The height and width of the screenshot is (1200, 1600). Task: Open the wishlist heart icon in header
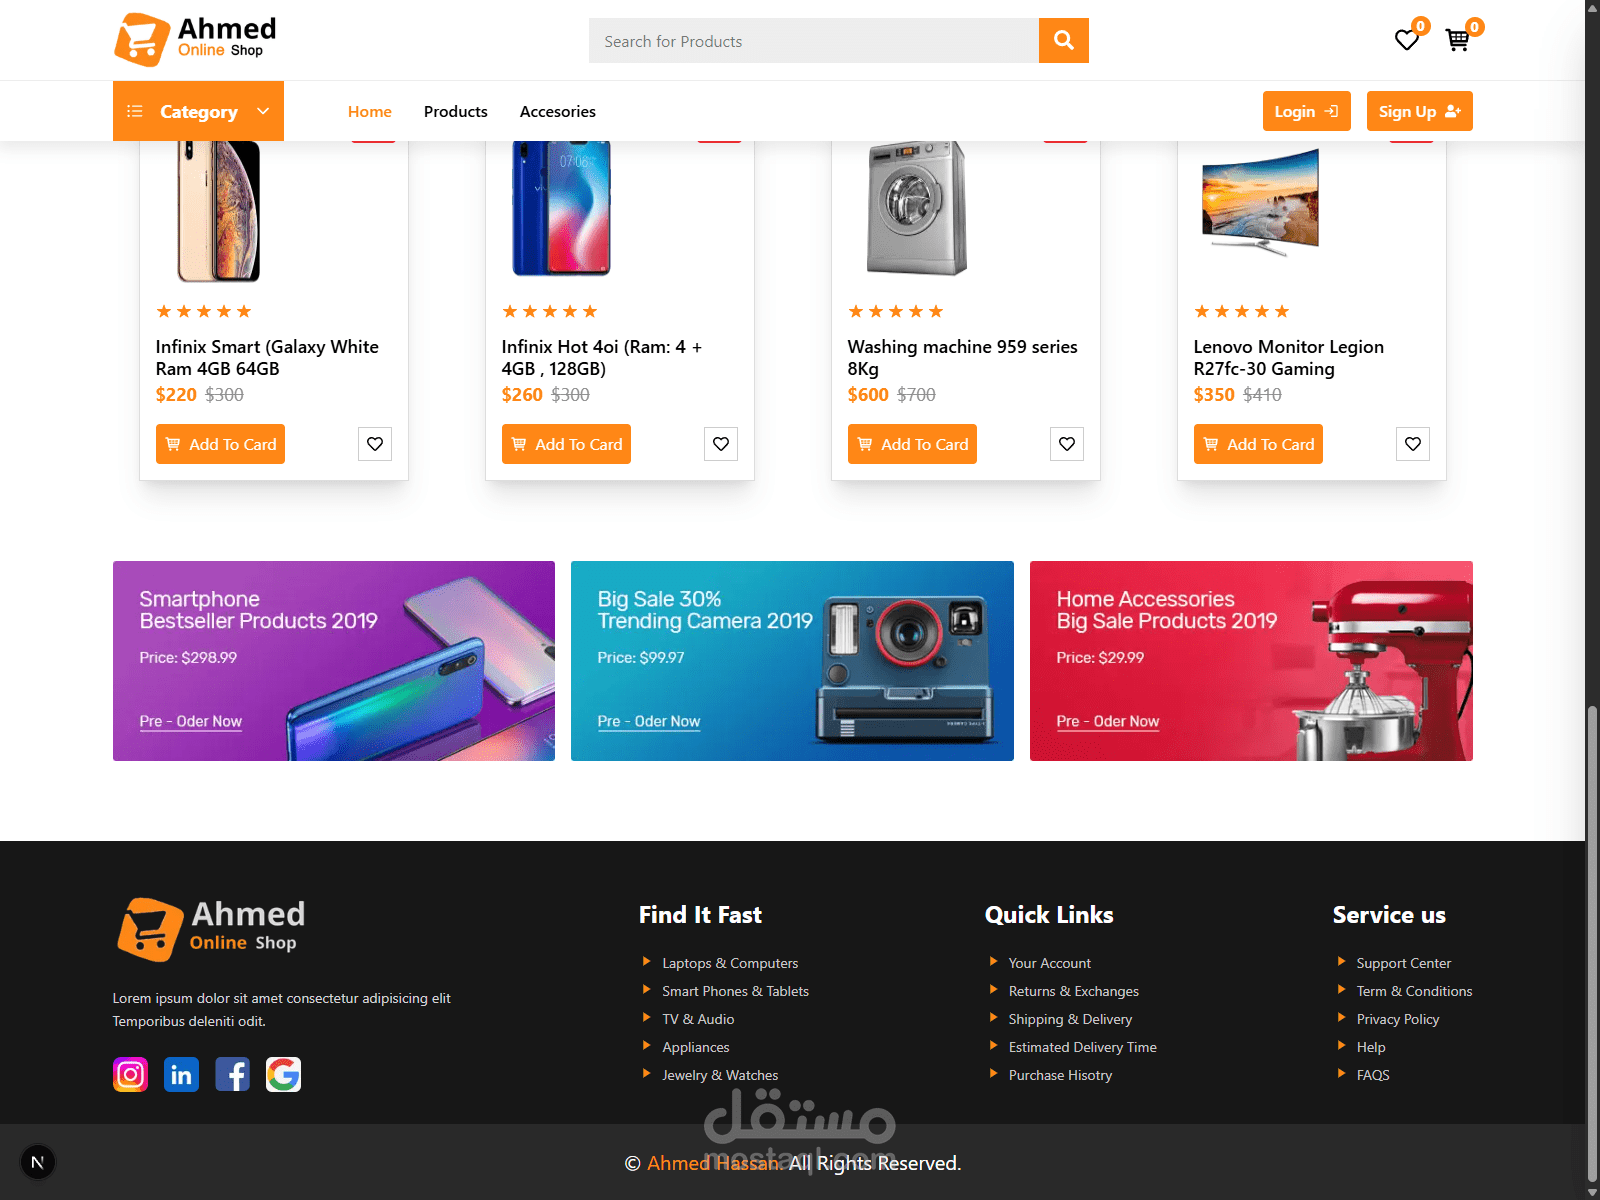[x=1407, y=40]
